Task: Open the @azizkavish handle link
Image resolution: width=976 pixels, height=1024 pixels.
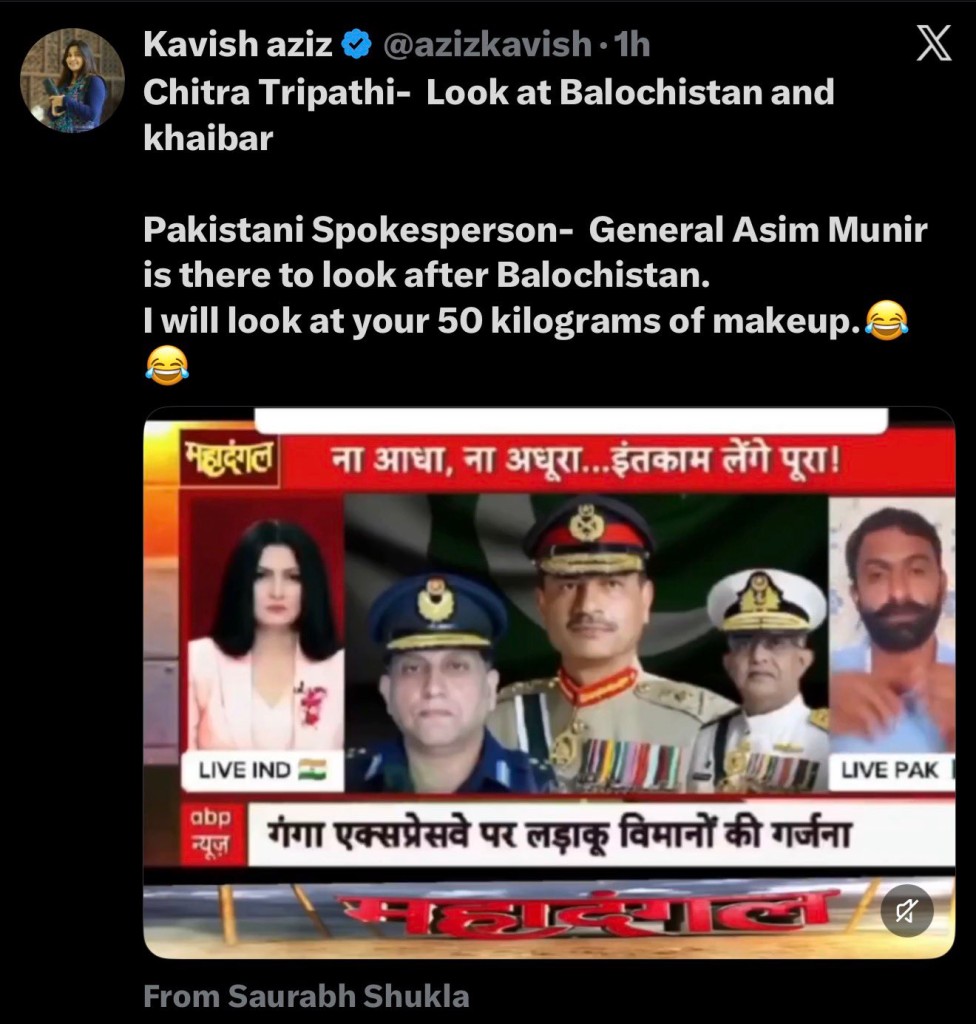Action: 487,44
